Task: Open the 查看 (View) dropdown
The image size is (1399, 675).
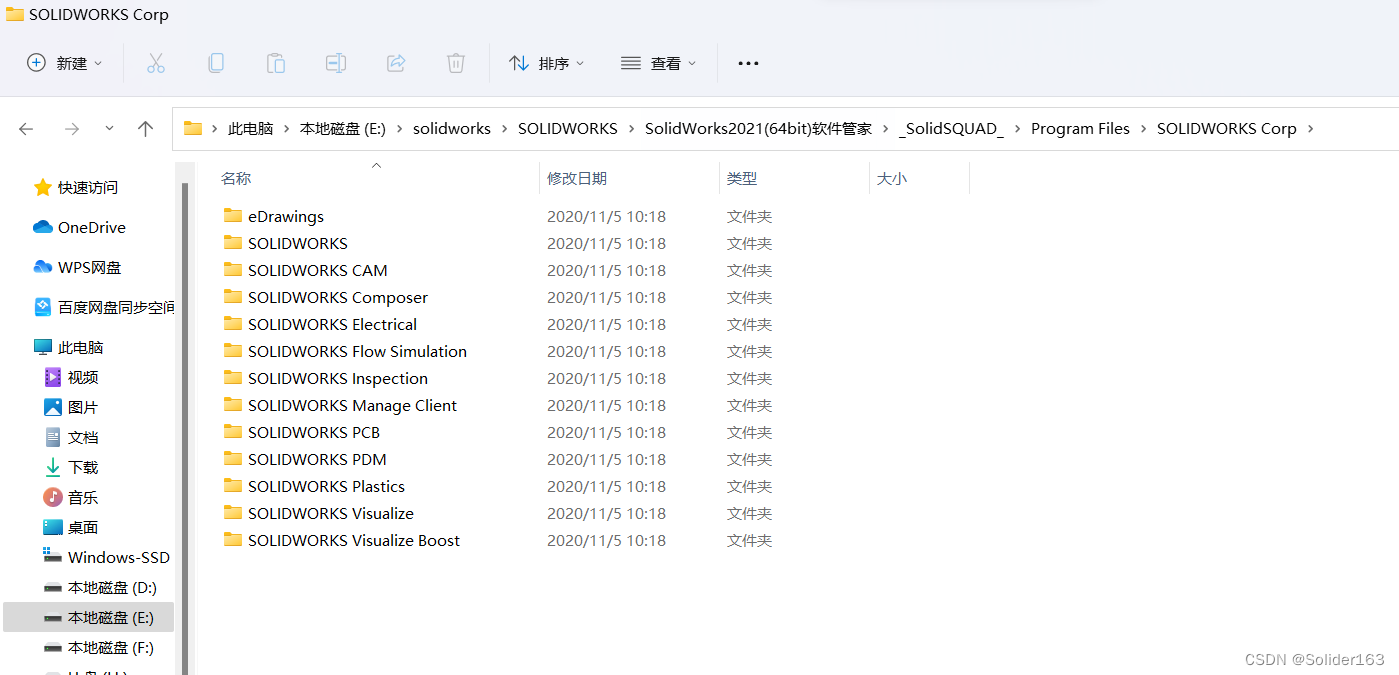Action: (658, 63)
